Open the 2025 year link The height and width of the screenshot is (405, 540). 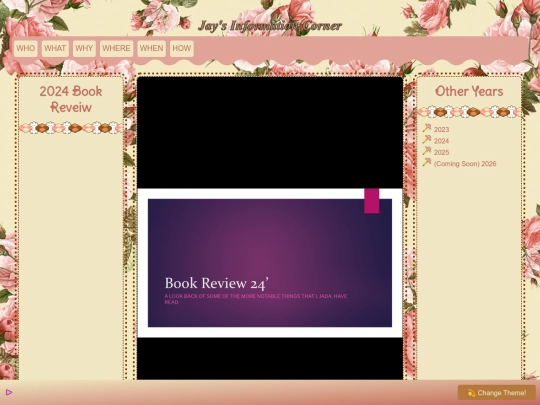[x=441, y=152]
